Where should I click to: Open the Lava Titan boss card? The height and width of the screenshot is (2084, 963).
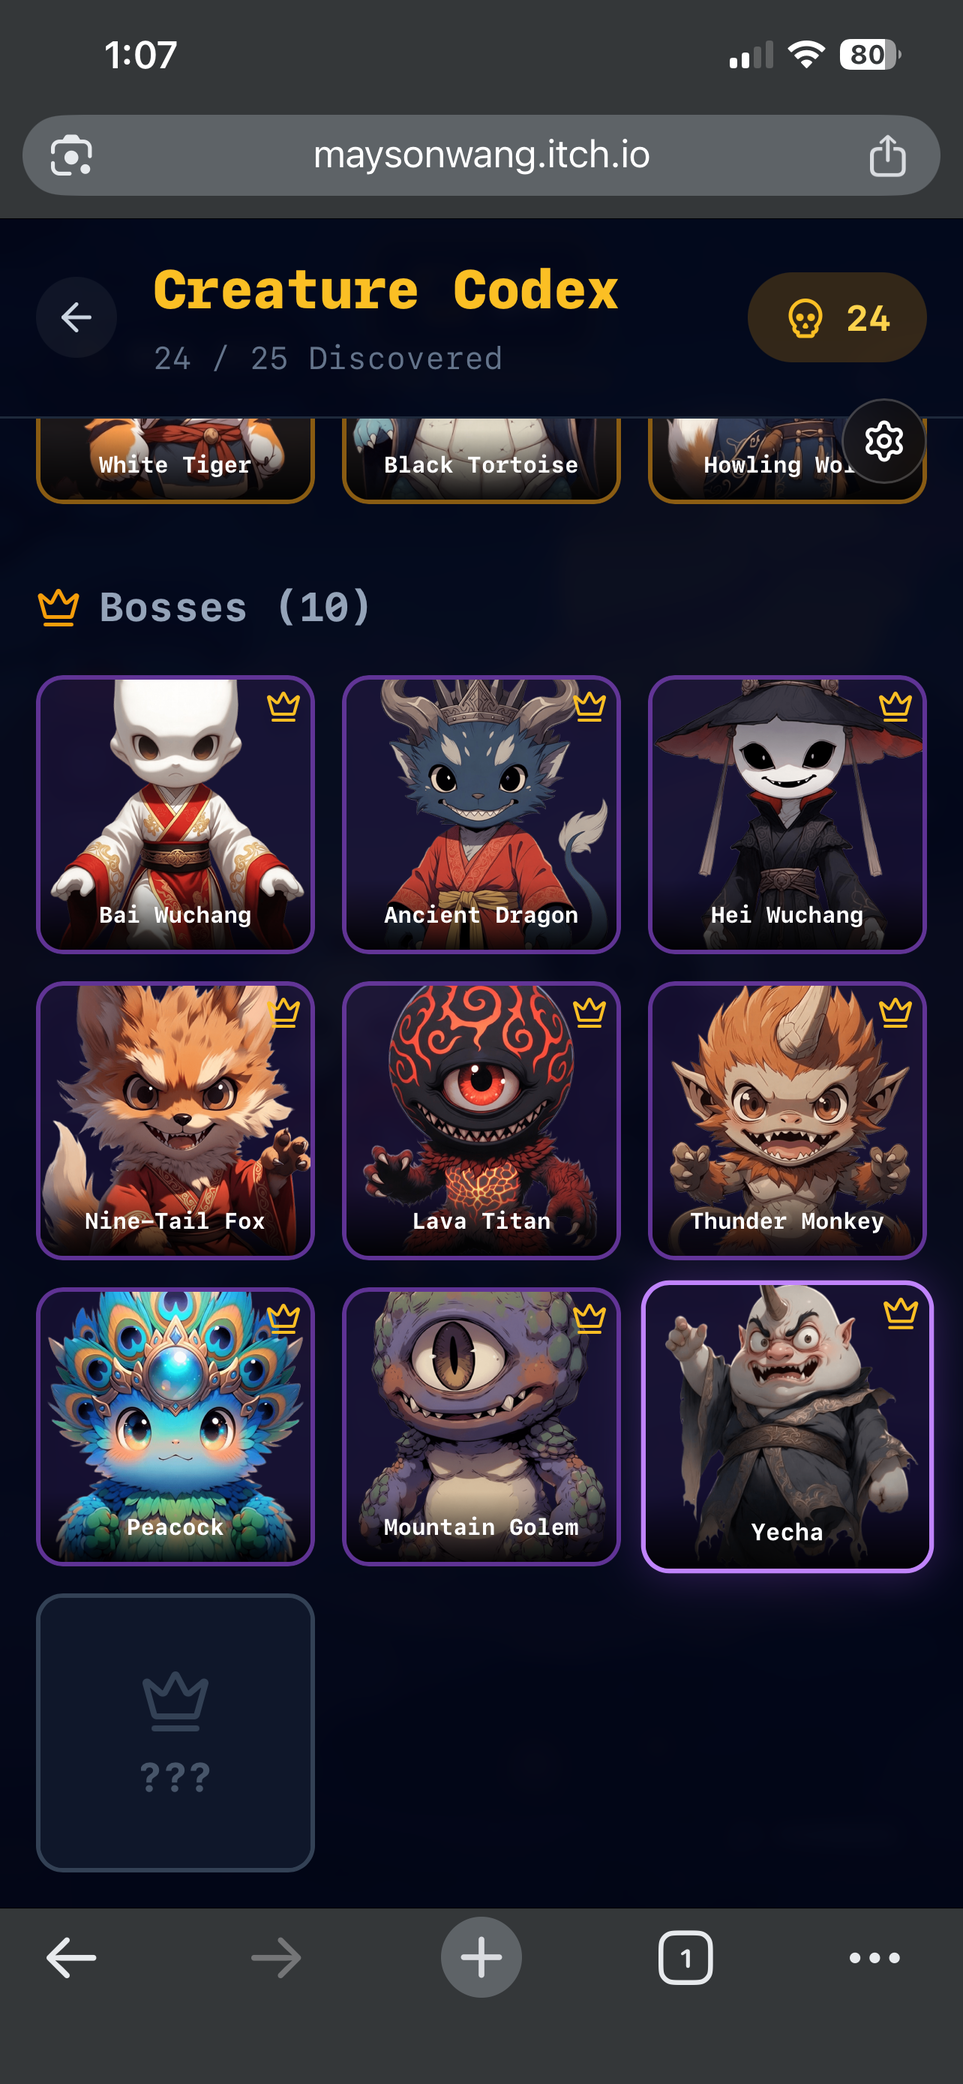tap(481, 1120)
